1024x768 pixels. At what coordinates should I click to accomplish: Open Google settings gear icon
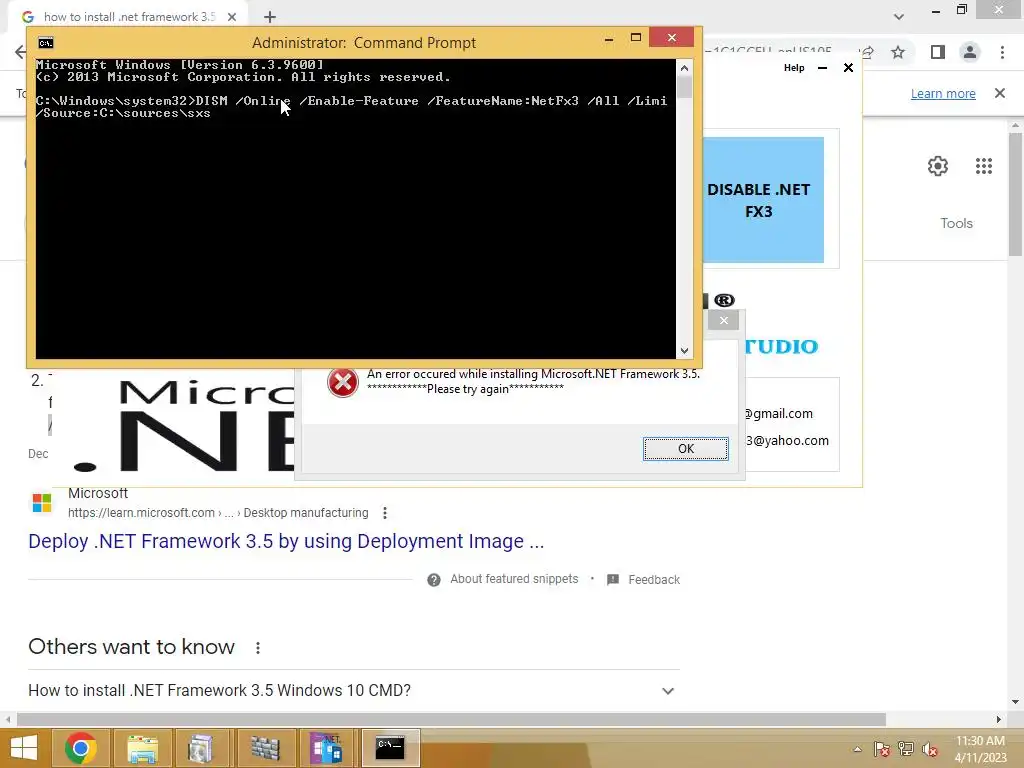point(938,166)
